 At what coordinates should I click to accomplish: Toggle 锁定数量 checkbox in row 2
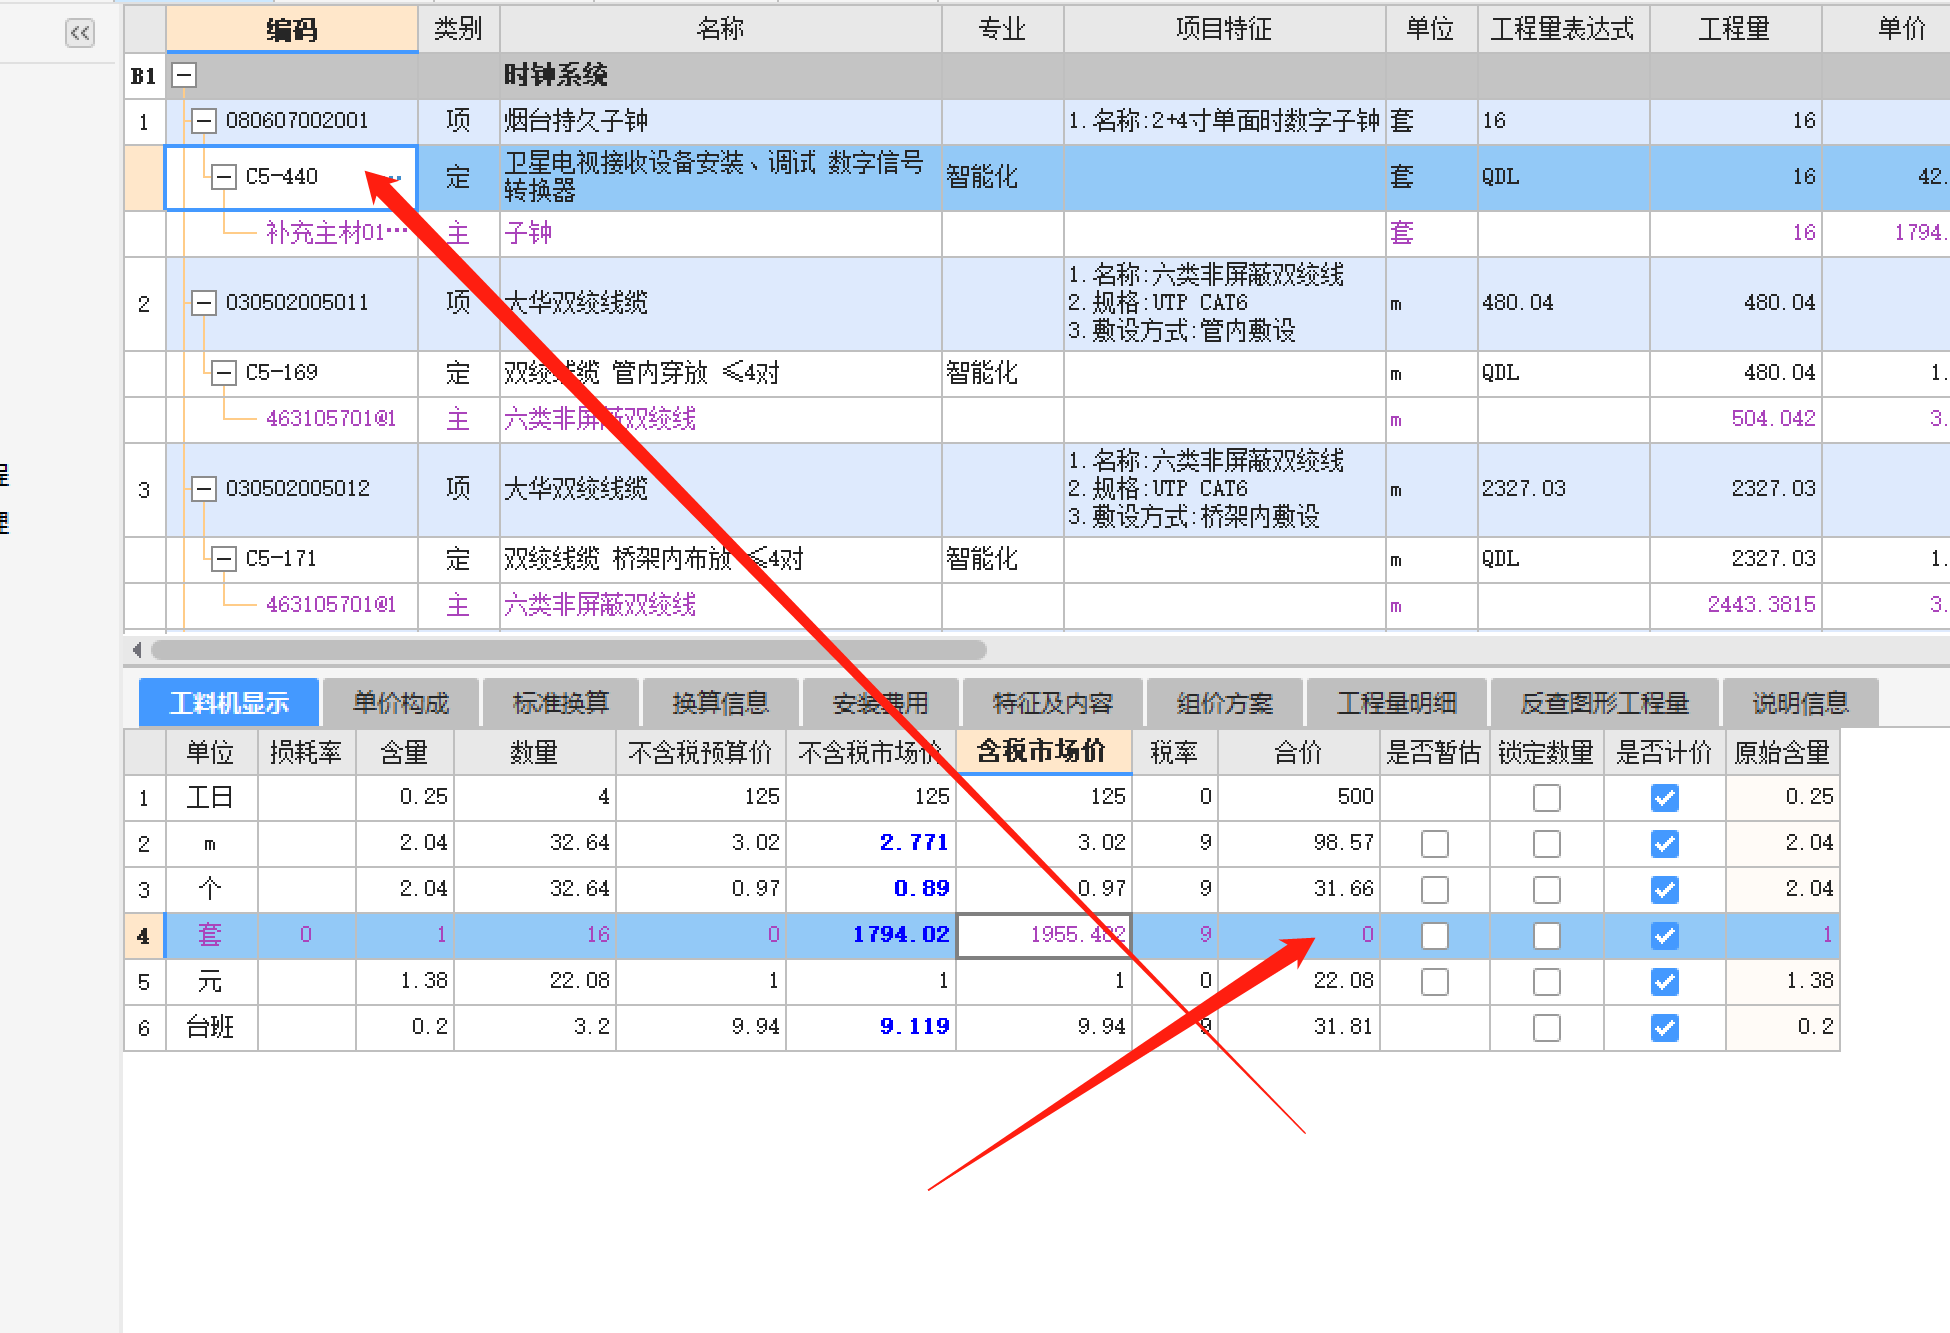coord(1547,844)
